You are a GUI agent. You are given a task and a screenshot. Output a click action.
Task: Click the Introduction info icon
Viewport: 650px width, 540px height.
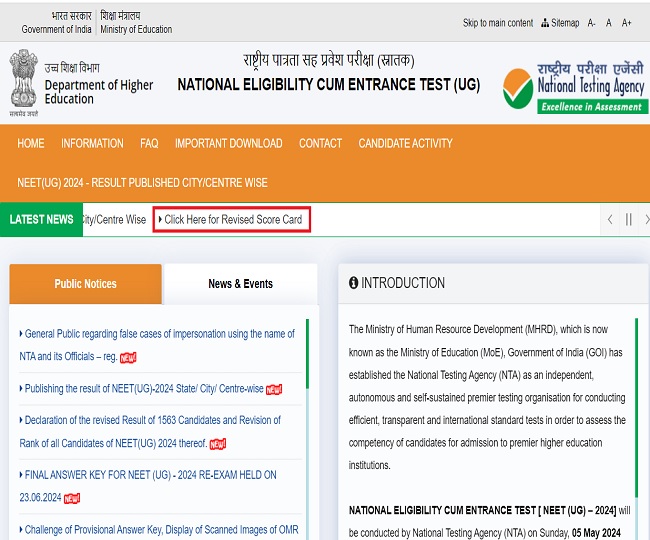(353, 283)
